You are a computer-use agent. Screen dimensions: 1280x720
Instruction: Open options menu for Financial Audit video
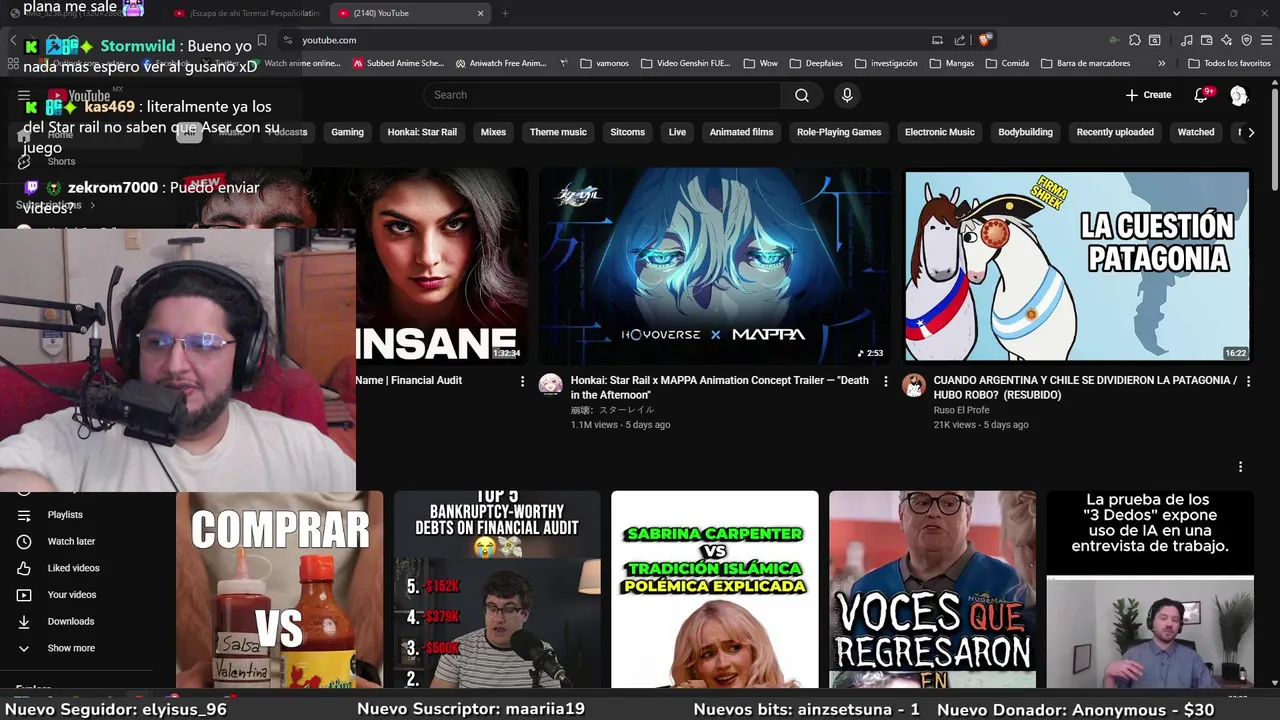tap(522, 381)
